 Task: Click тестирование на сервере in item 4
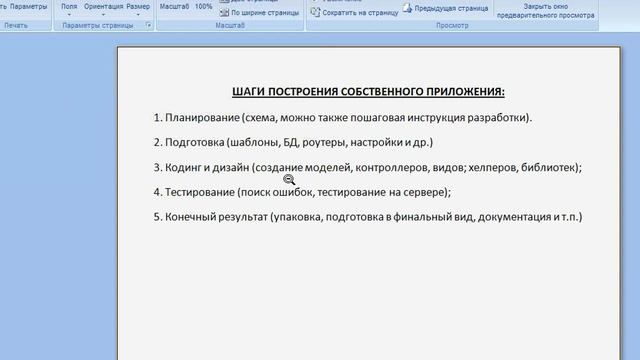pos(382,192)
